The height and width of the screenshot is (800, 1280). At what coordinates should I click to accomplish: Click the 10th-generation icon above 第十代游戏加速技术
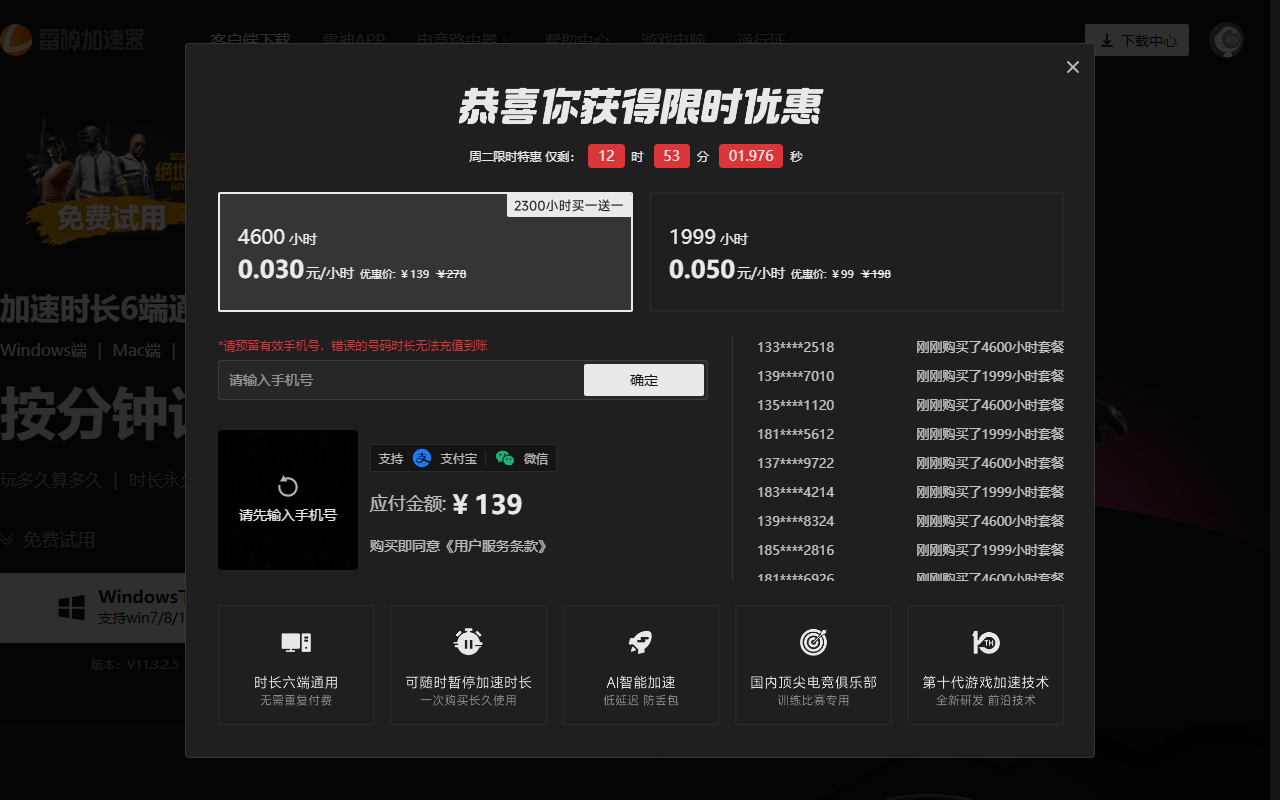pyautogui.click(x=986, y=642)
